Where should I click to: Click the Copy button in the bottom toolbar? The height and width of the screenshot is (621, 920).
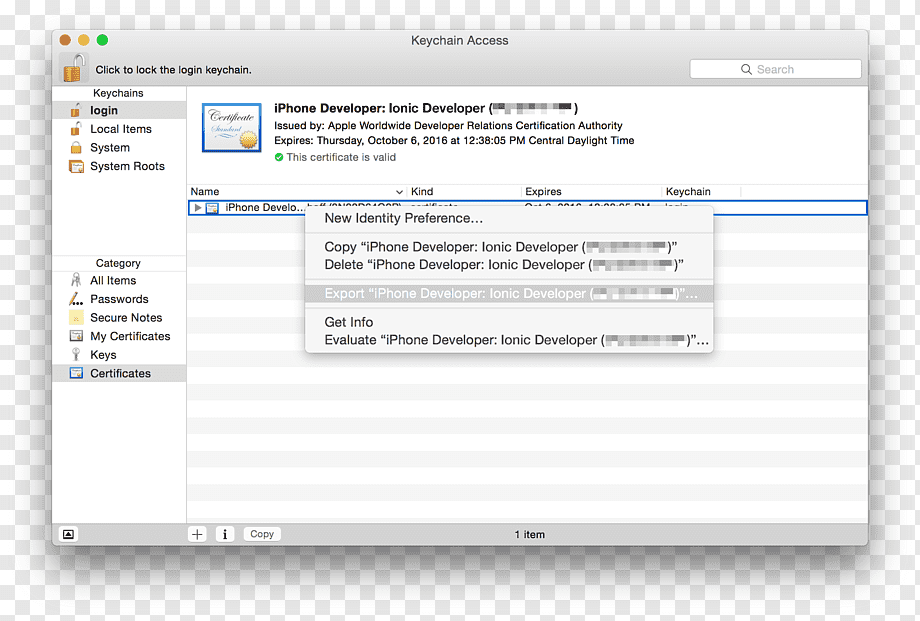(262, 534)
